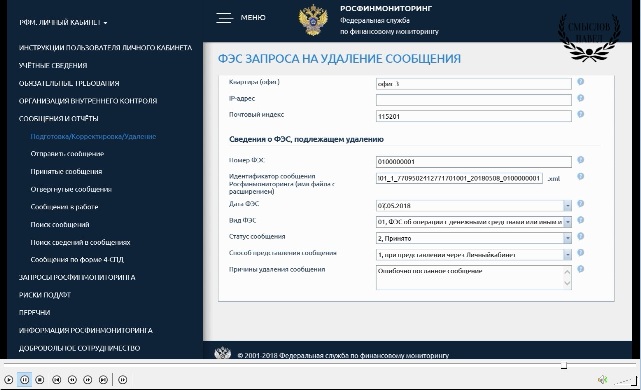Open Риски ПОД/ФТ section
This screenshot has height=390, width=641.
click(x=45, y=295)
